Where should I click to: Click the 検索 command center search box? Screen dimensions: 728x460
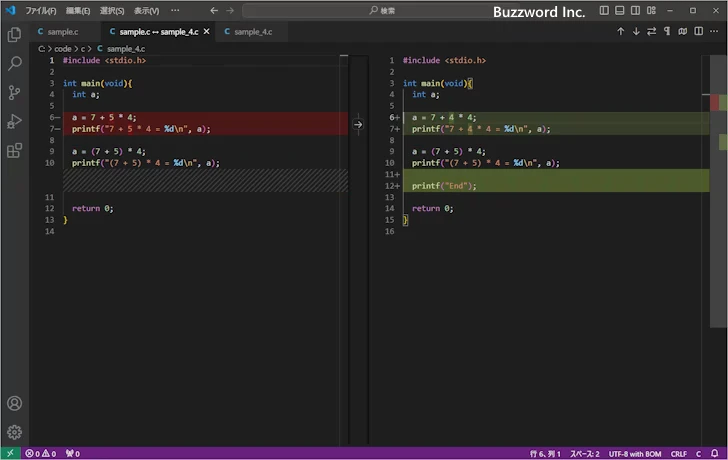(x=380, y=10)
